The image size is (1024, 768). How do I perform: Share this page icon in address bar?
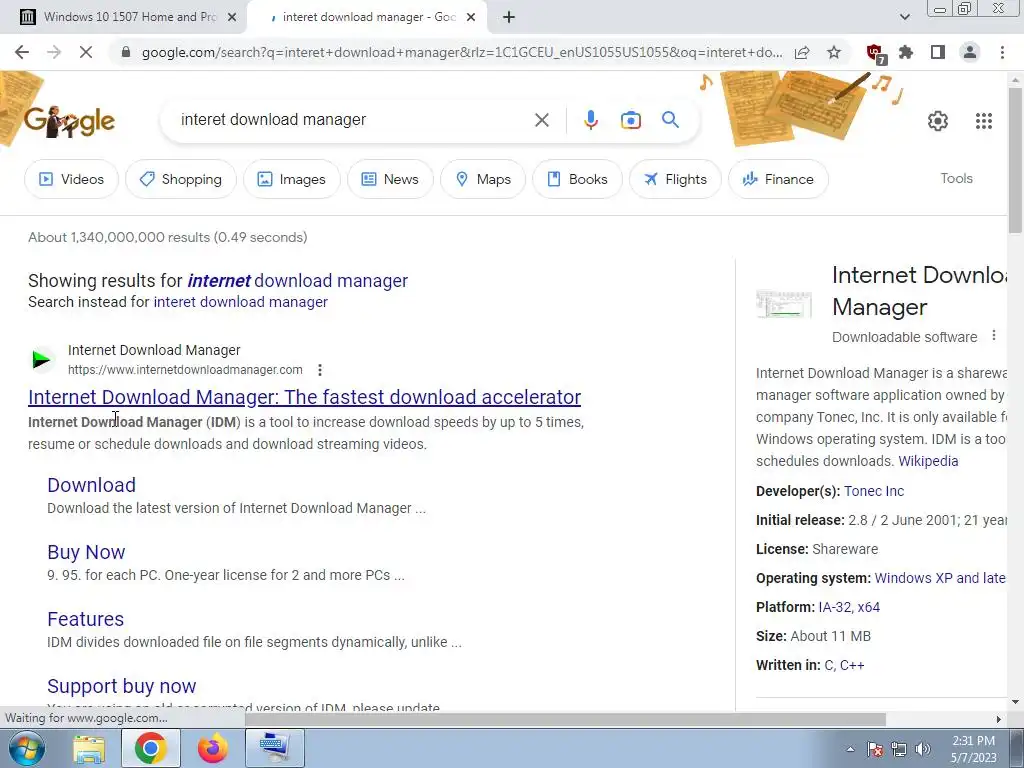point(802,52)
